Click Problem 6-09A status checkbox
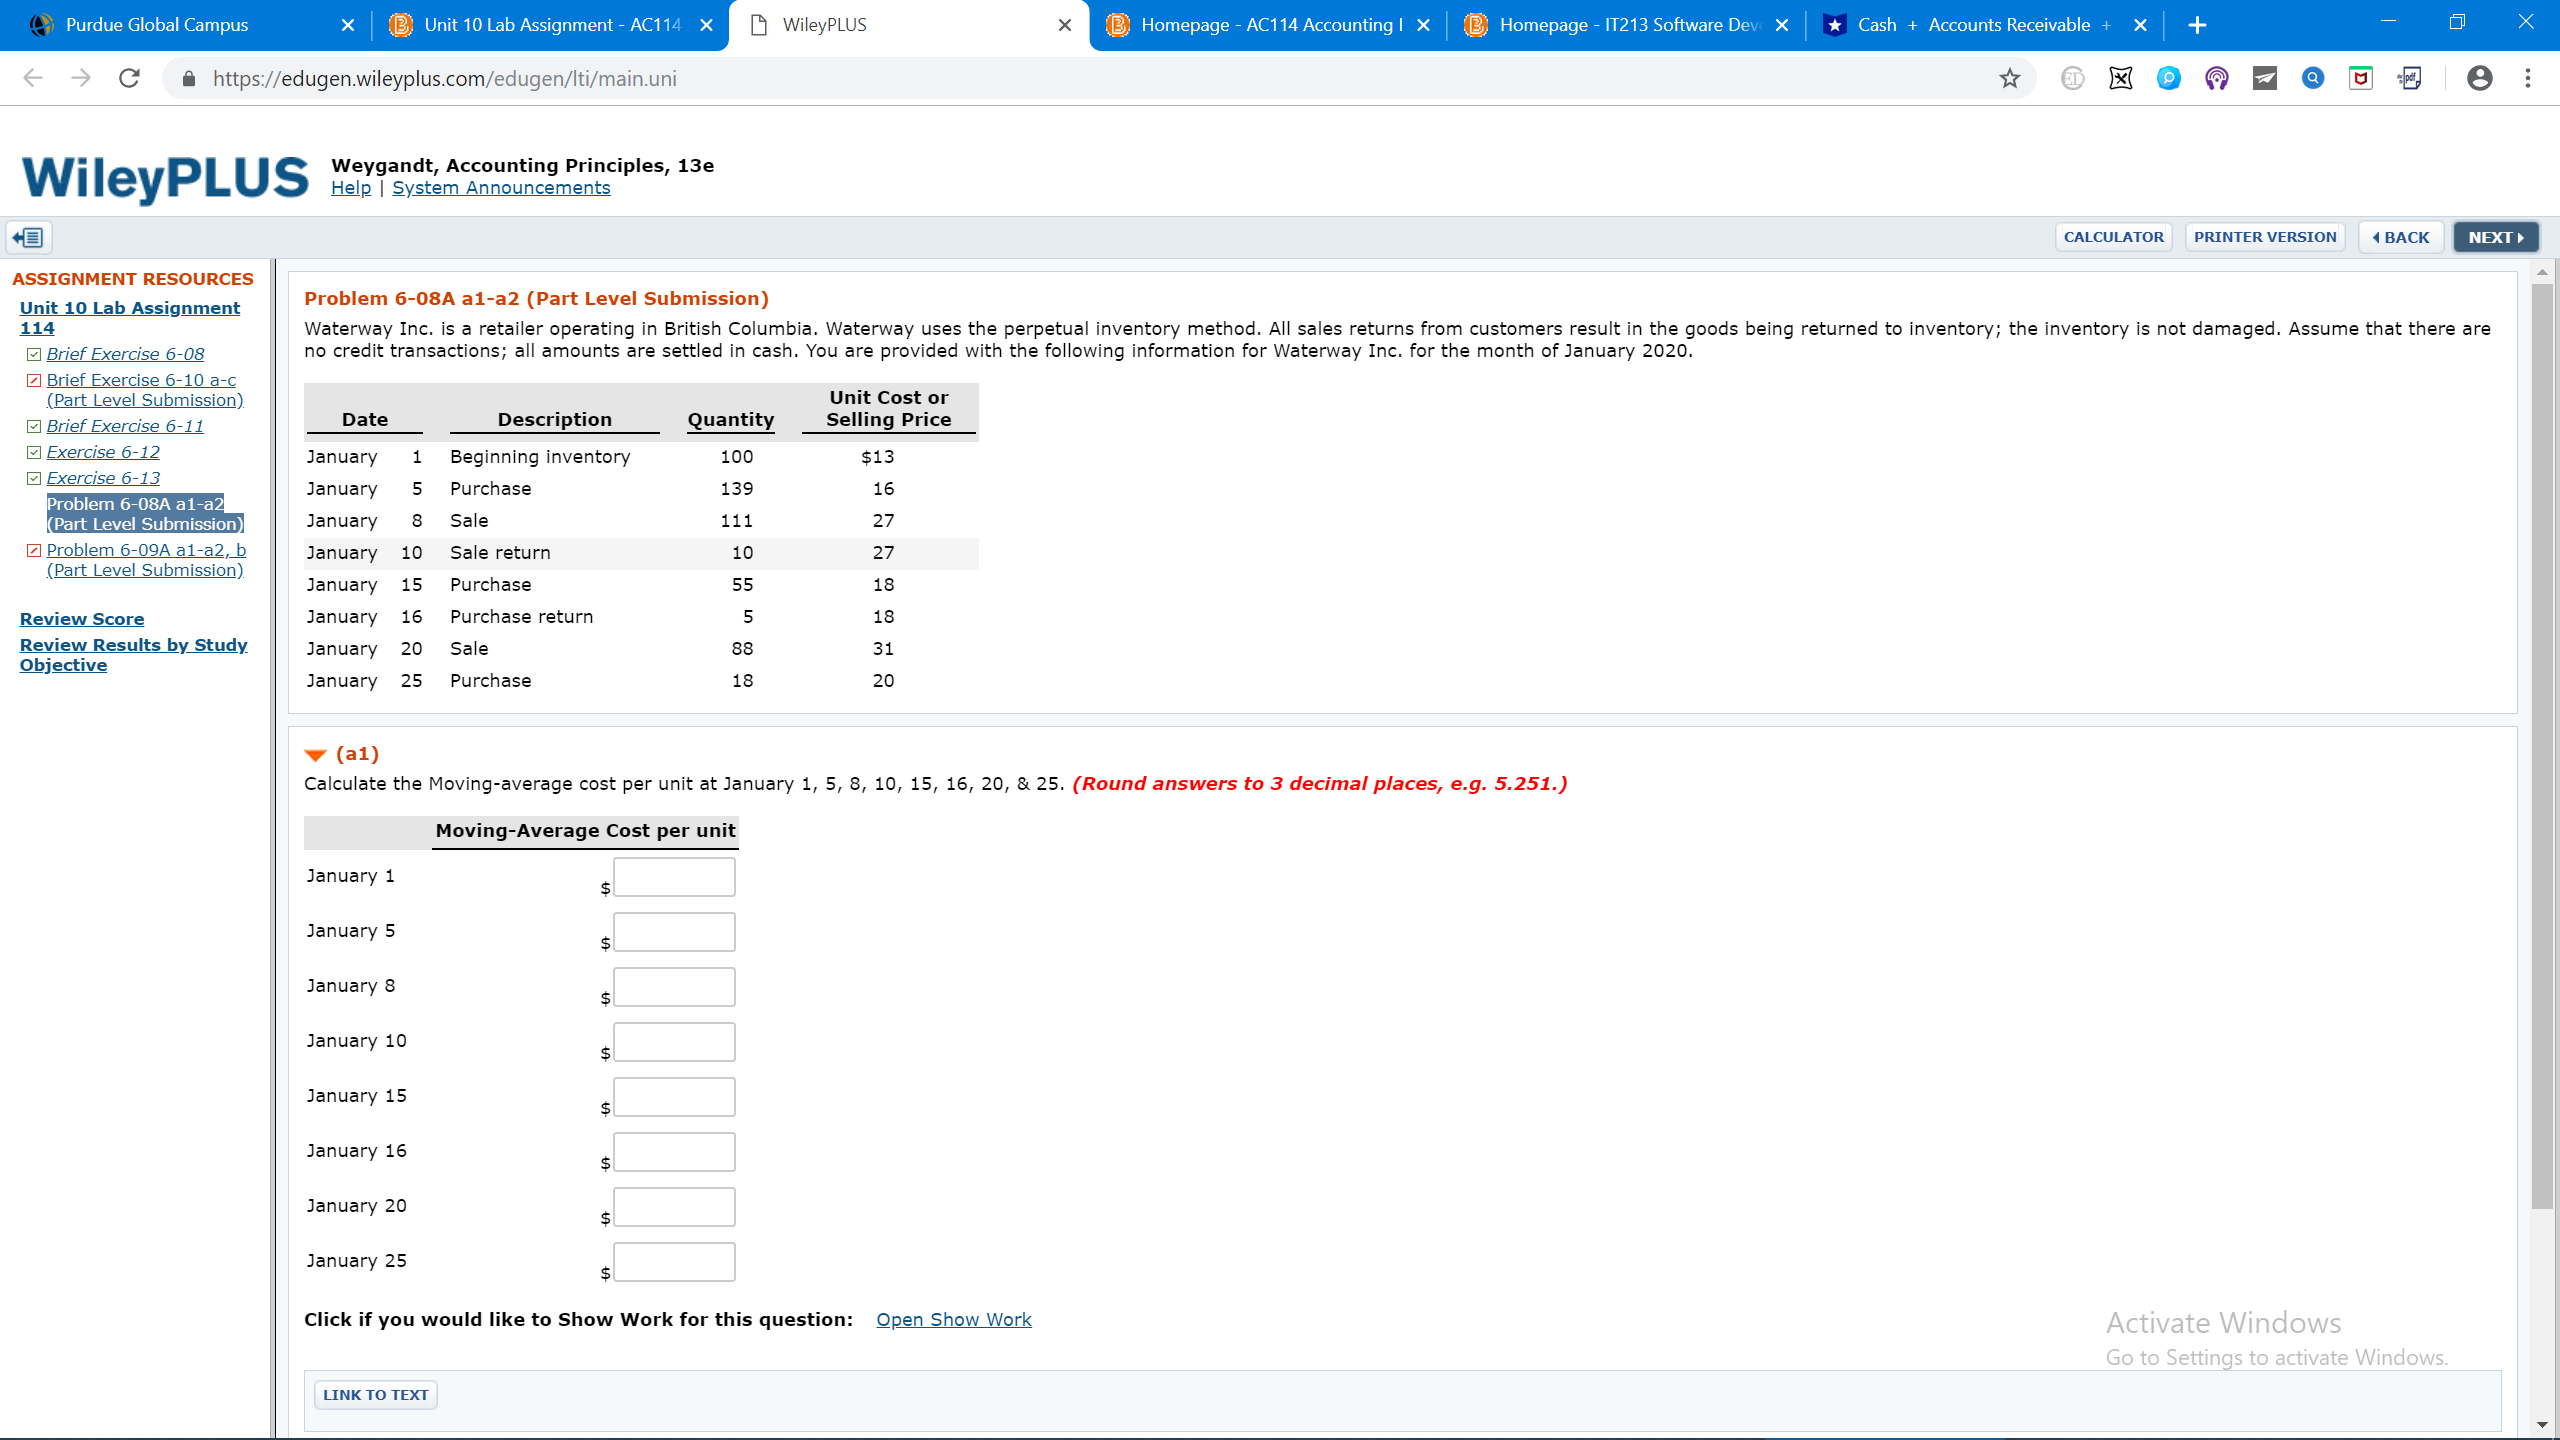Image resolution: width=2560 pixels, height=1440 pixels. pyautogui.click(x=34, y=550)
